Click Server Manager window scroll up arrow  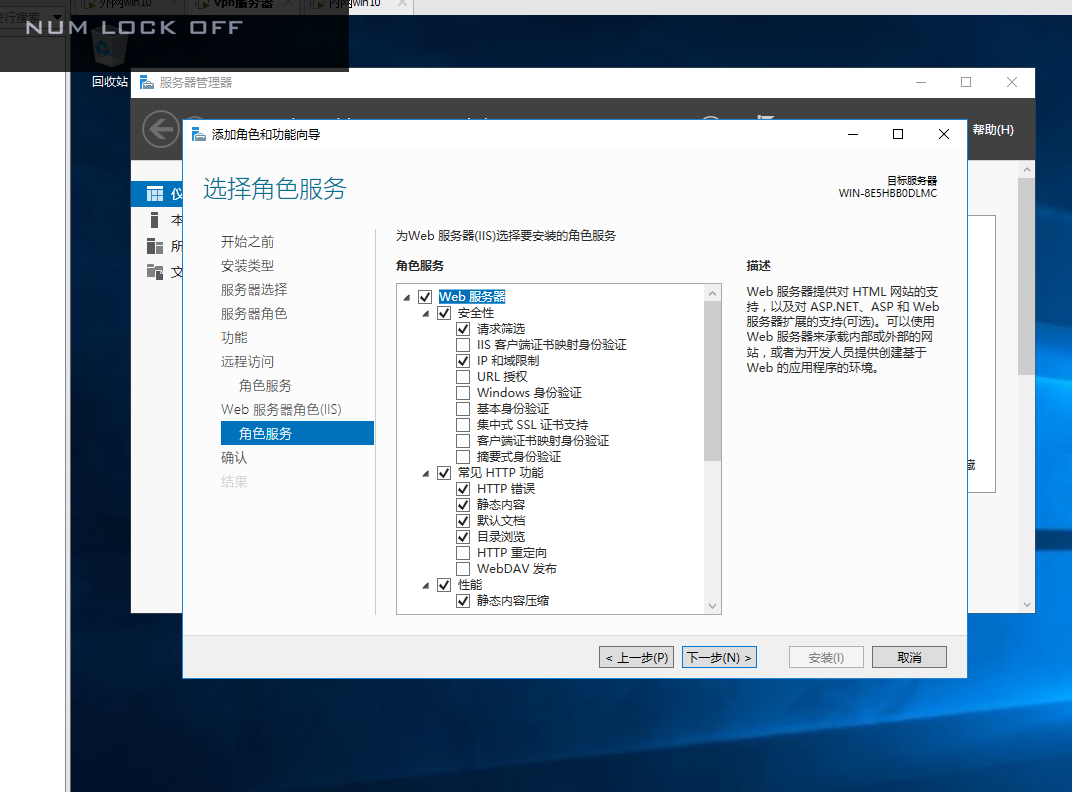point(1027,169)
